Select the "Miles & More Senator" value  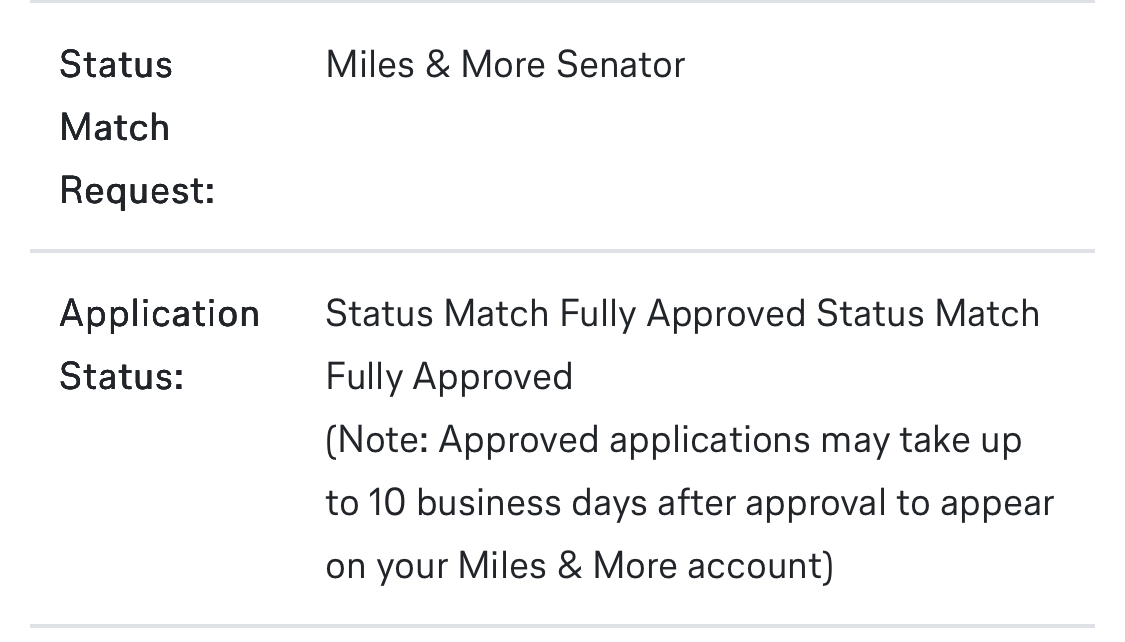pos(505,65)
